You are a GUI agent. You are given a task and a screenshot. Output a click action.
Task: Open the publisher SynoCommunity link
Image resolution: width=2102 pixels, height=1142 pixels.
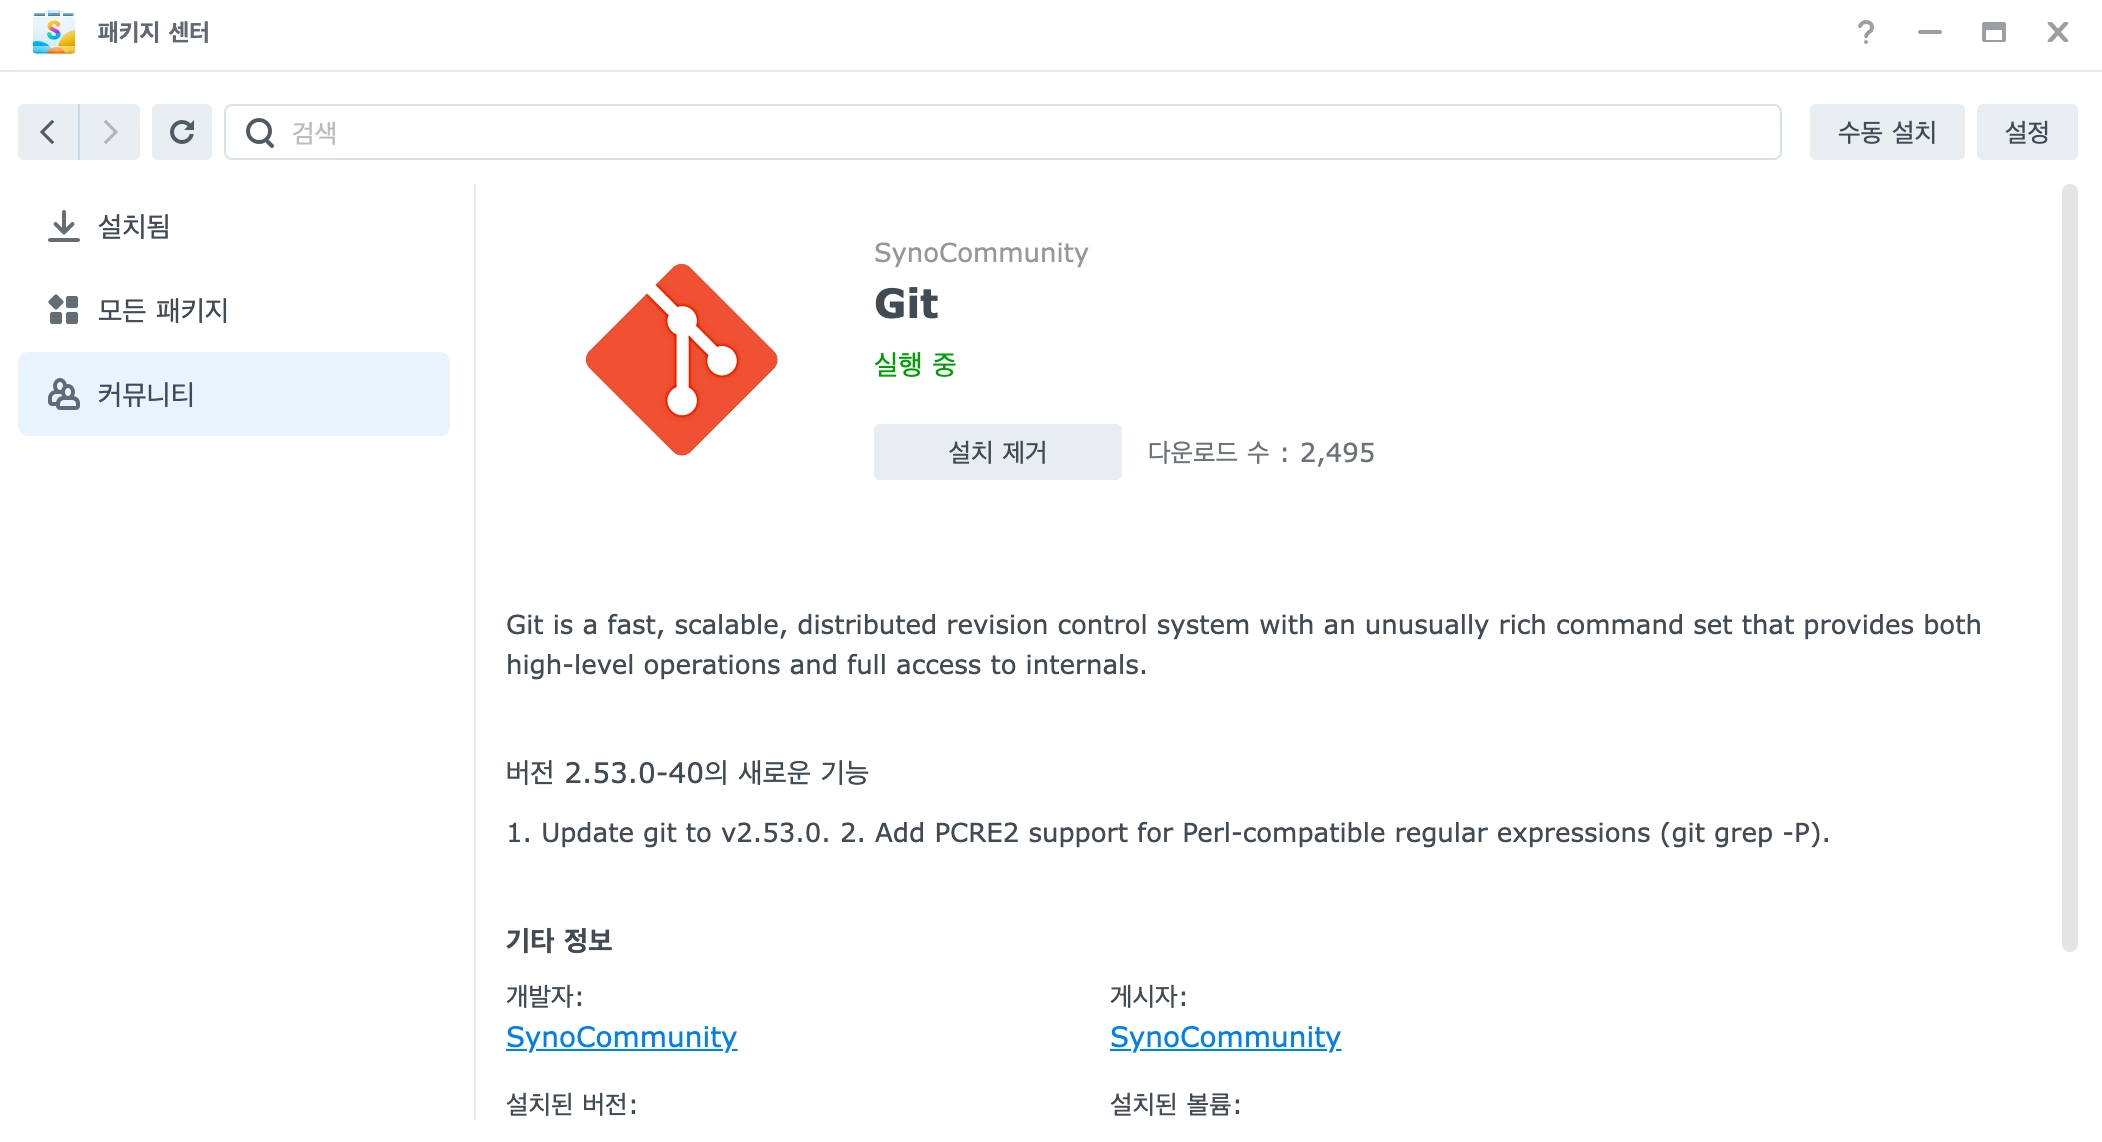pyautogui.click(x=1226, y=1037)
